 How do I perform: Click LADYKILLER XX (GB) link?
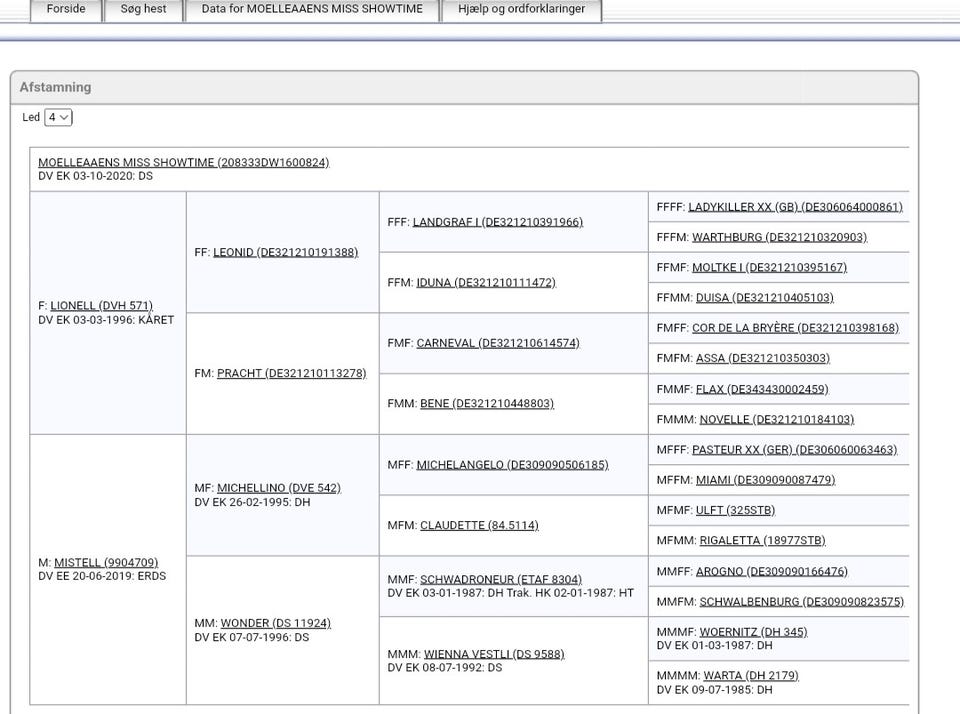click(x=795, y=206)
